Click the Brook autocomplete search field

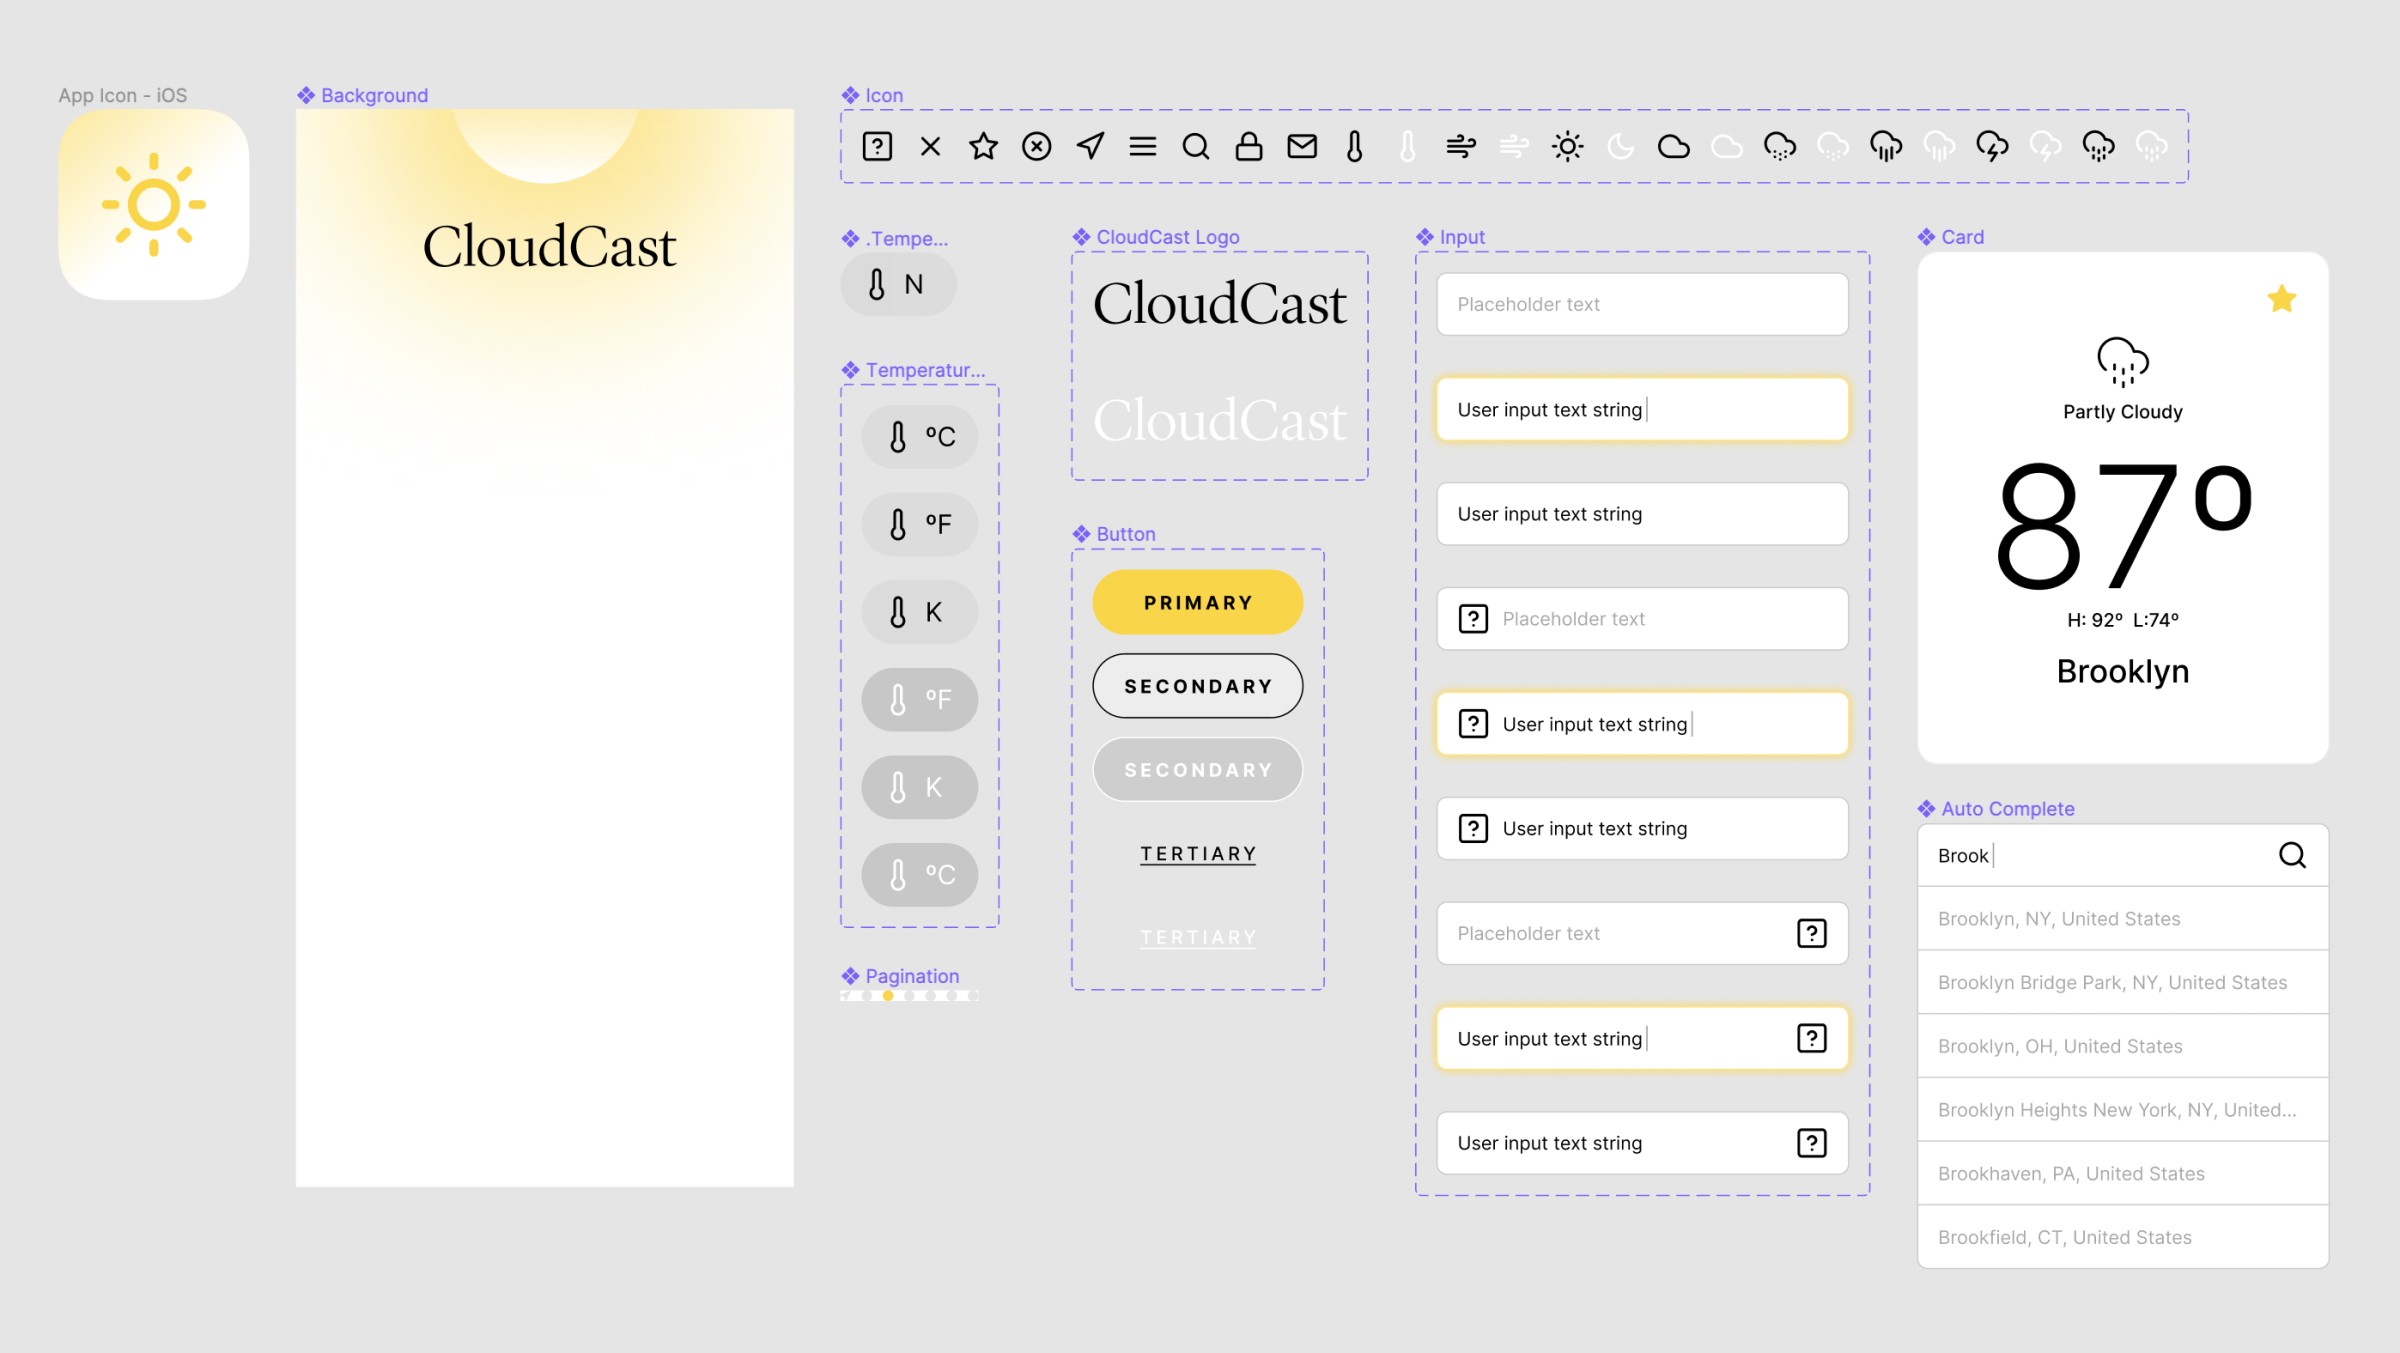(x=2123, y=855)
